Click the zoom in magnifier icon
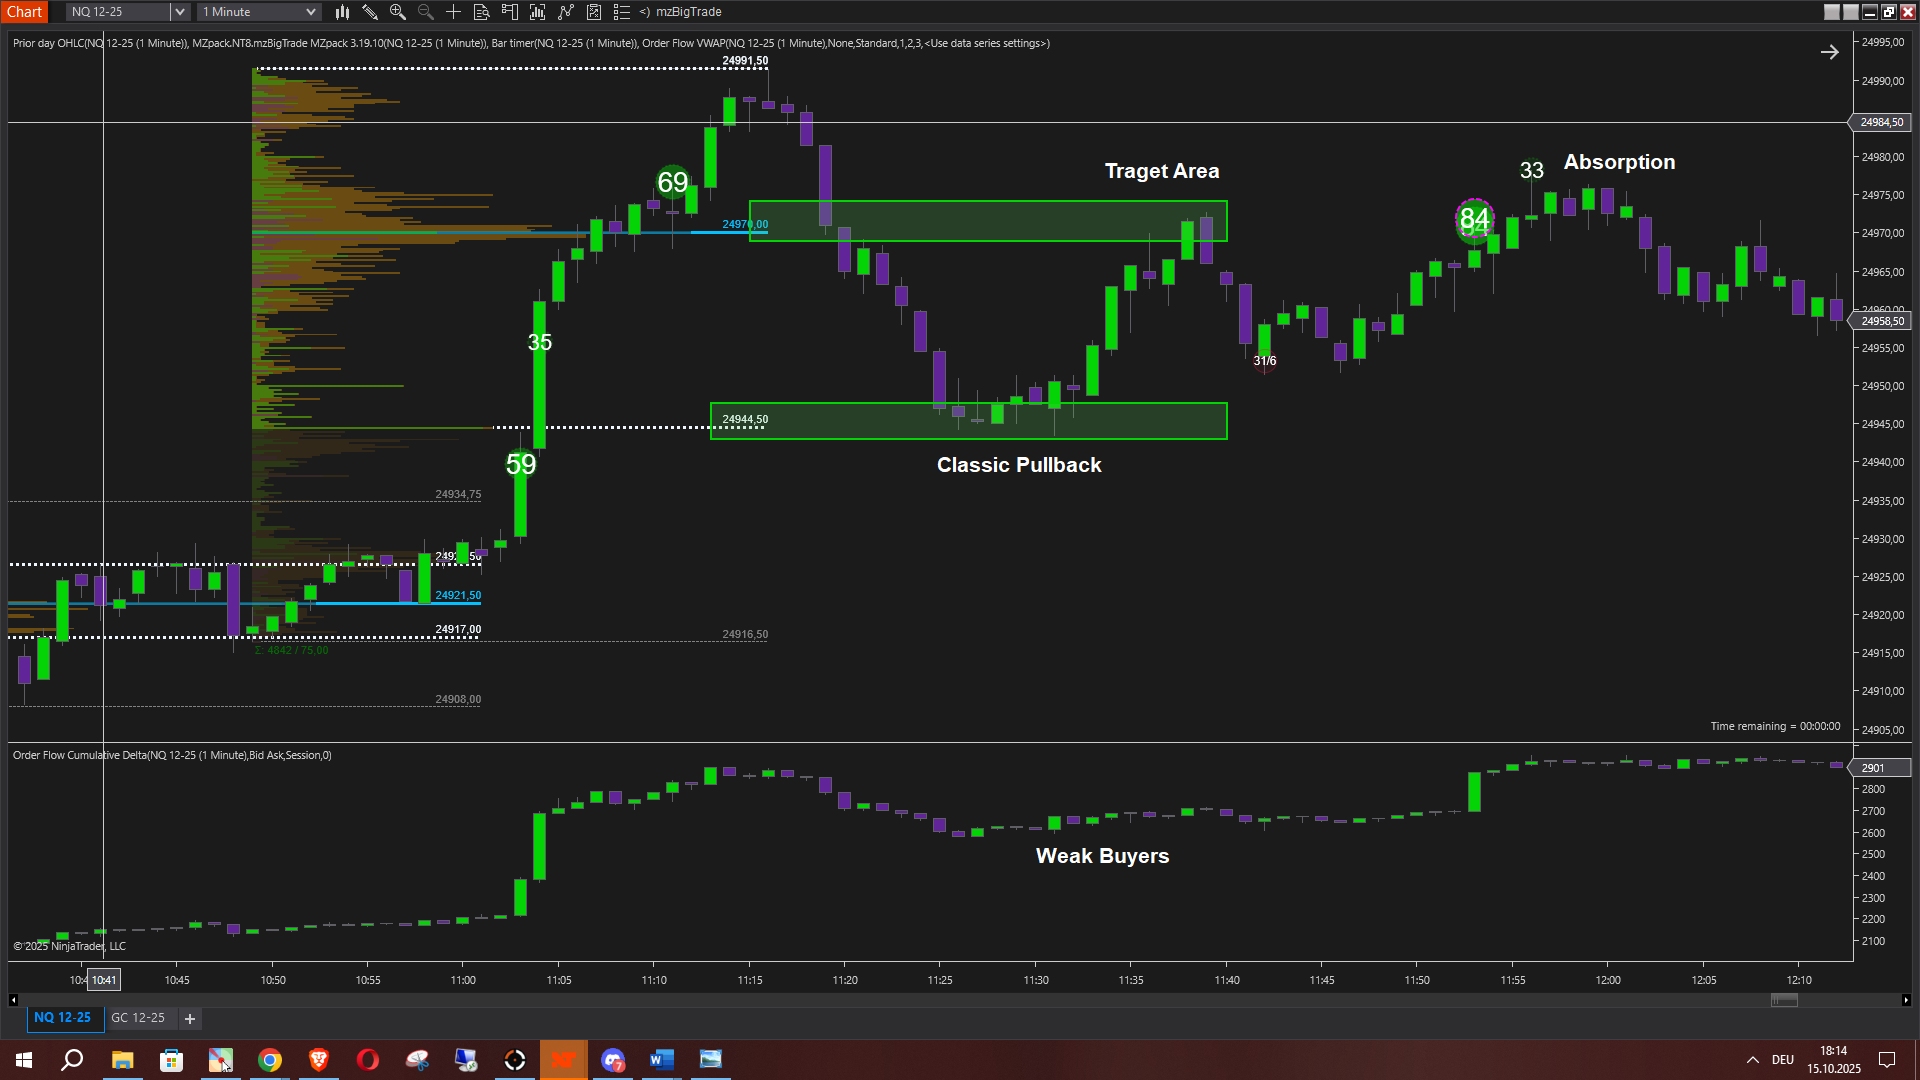 tap(398, 12)
